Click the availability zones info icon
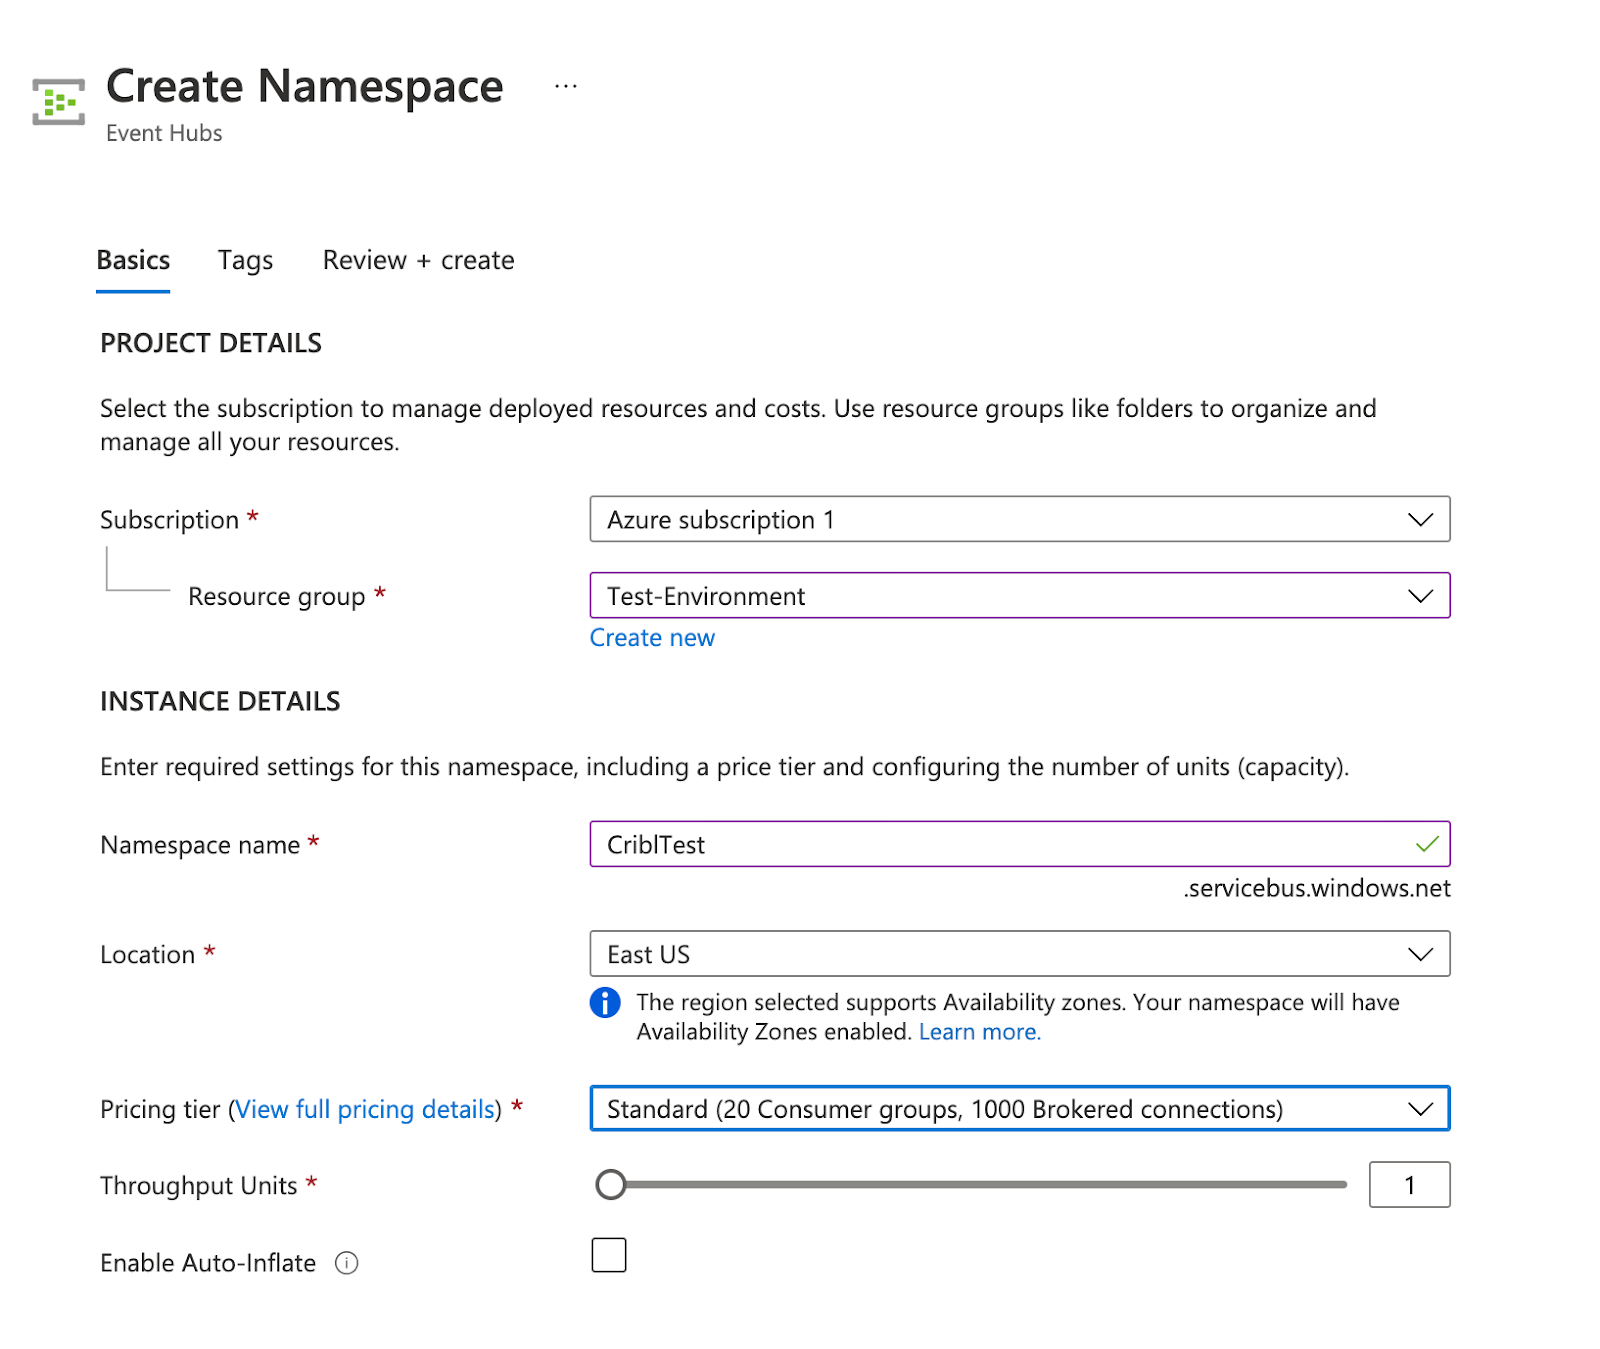1600x1349 pixels. click(x=605, y=1002)
